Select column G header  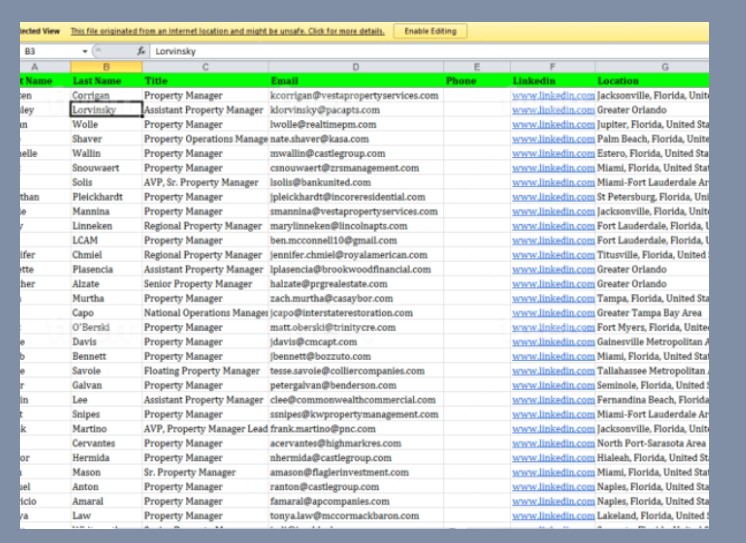652,67
